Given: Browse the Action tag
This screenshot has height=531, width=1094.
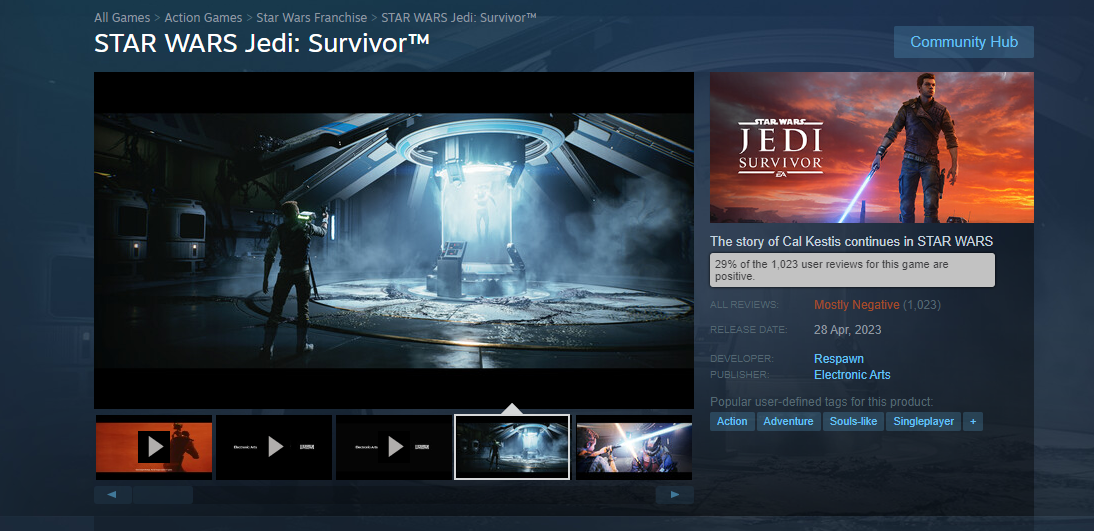Looking at the screenshot, I should pyautogui.click(x=732, y=421).
